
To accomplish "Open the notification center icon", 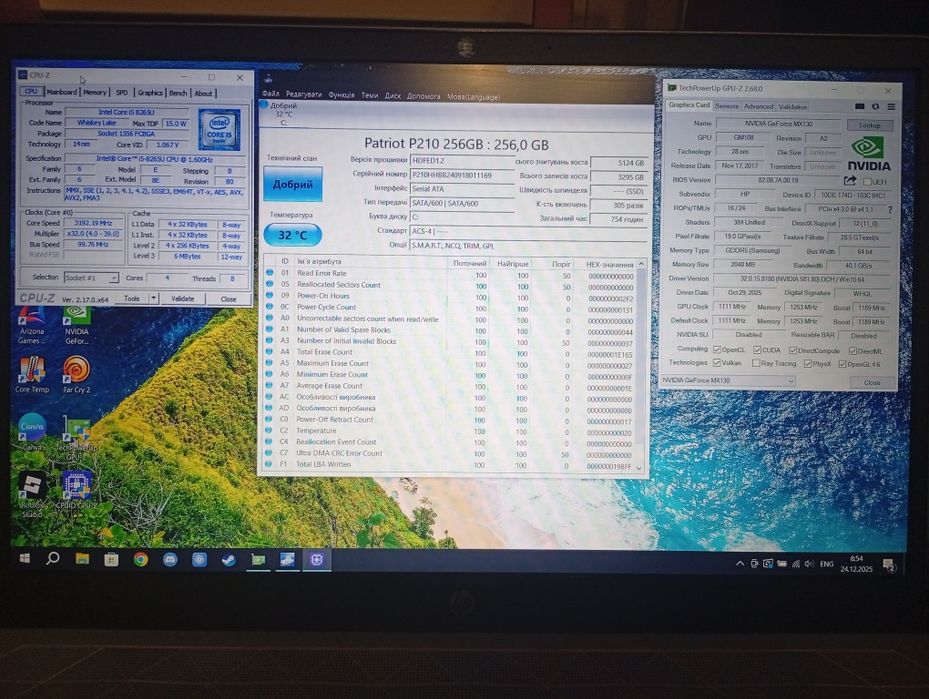I will tap(889, 565).
